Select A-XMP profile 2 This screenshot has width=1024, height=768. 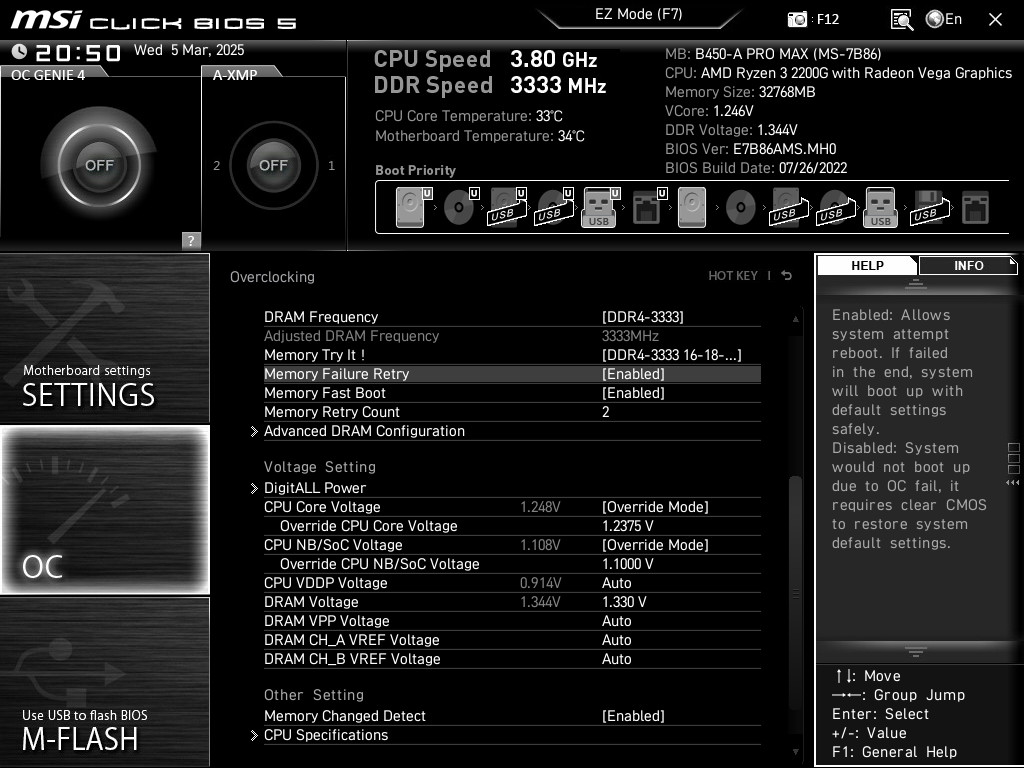[x=216, y=165]
